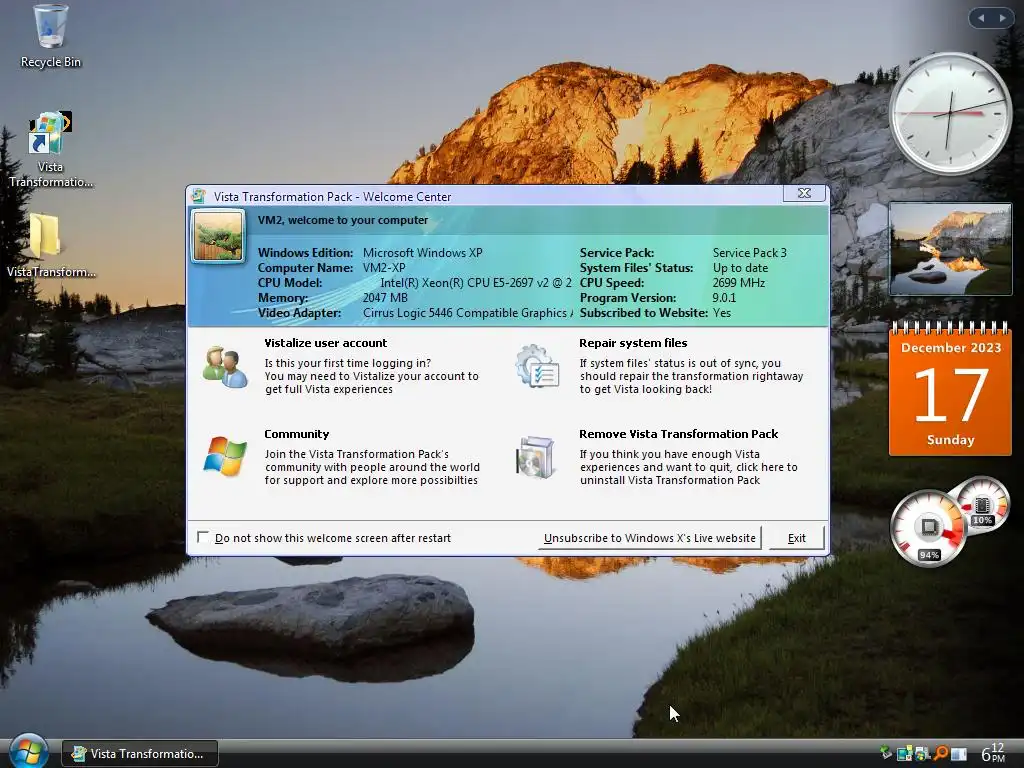Select the Vista Transformation shortcut on desktop
The image size is (1024, 768).
coord(50,149)
